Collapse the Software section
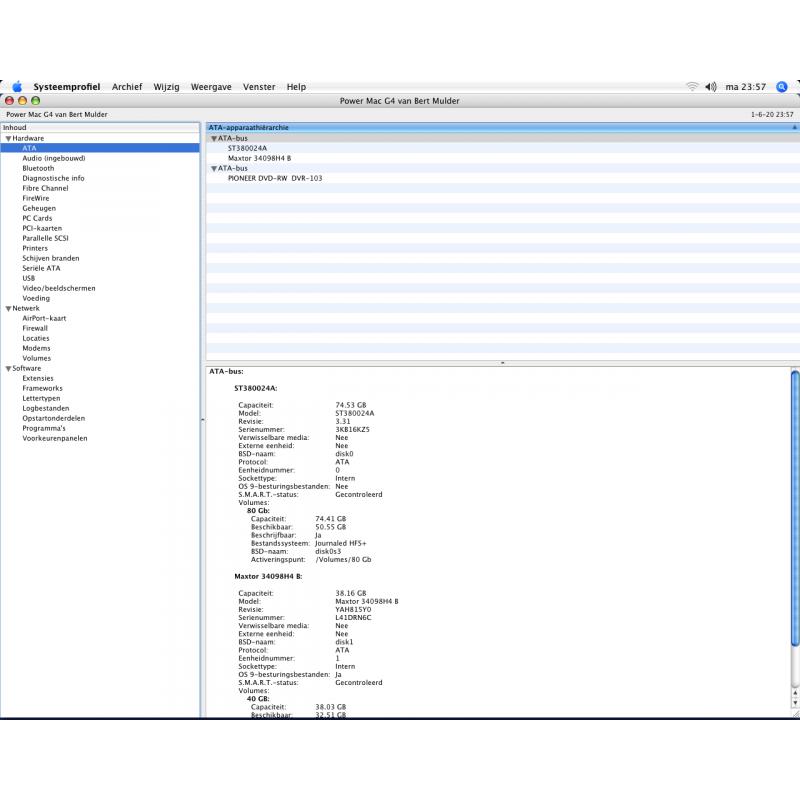 8,368
